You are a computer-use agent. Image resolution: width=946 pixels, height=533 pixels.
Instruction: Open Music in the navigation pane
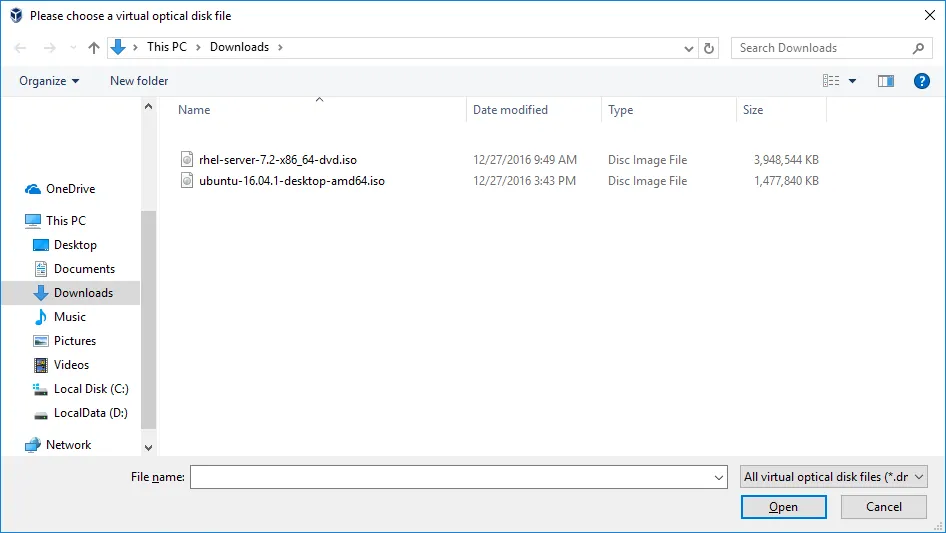[x=70, y=317]
